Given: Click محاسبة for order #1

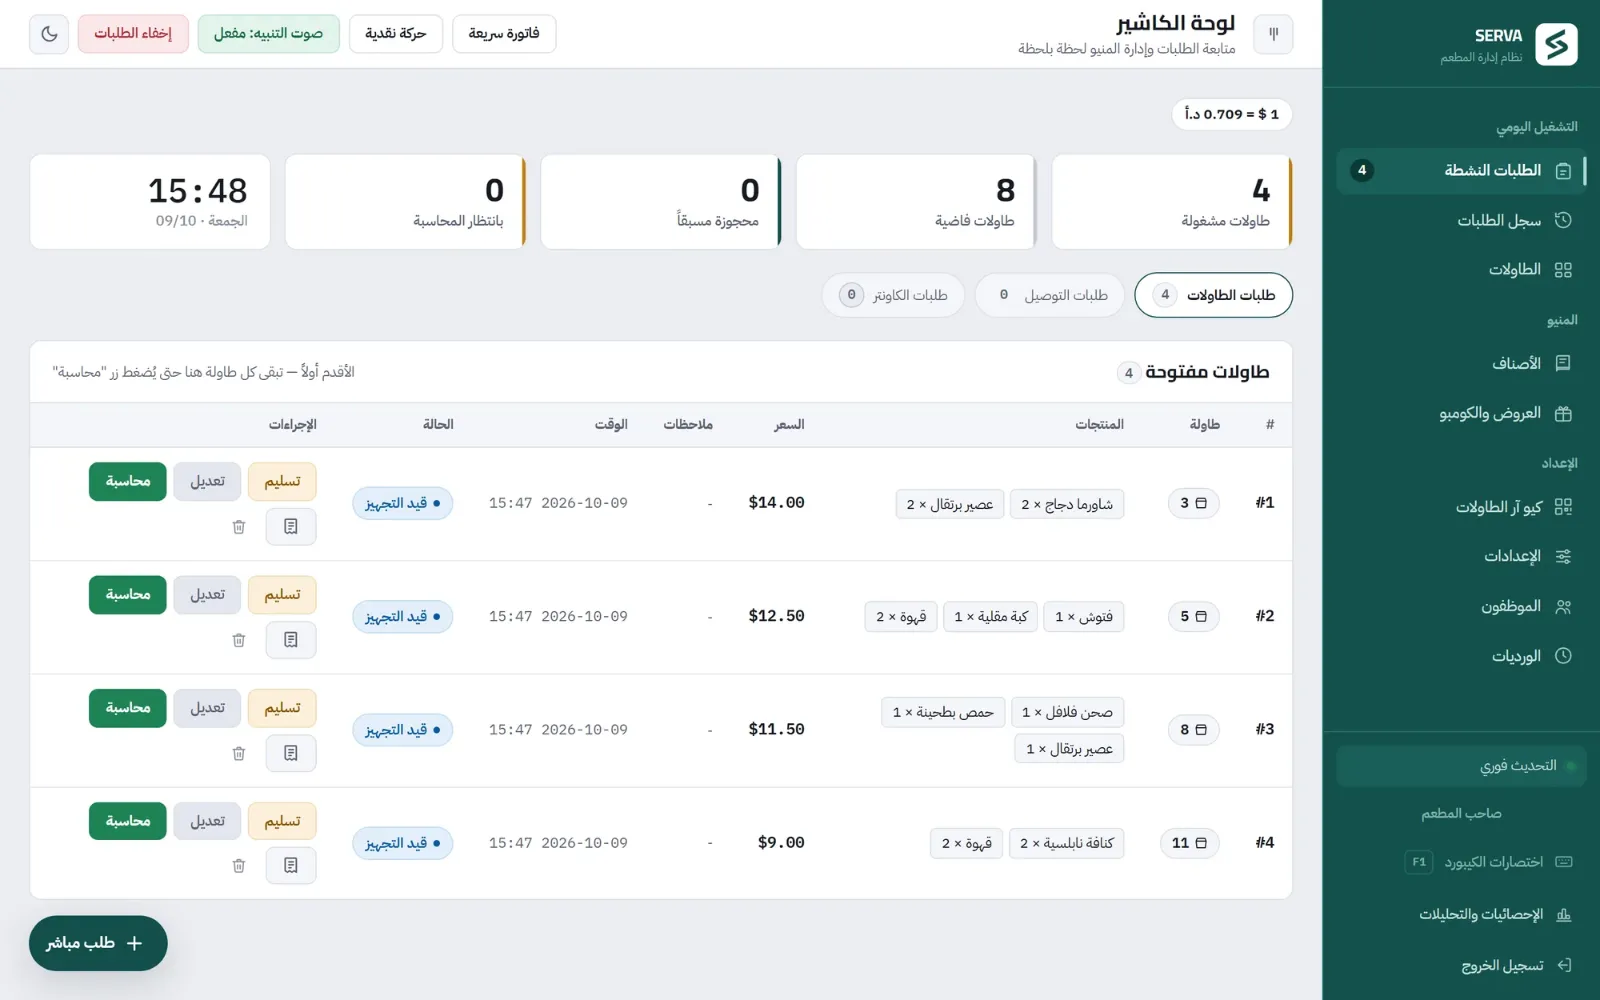Looking at the screenshot, I should click(128, 481).
